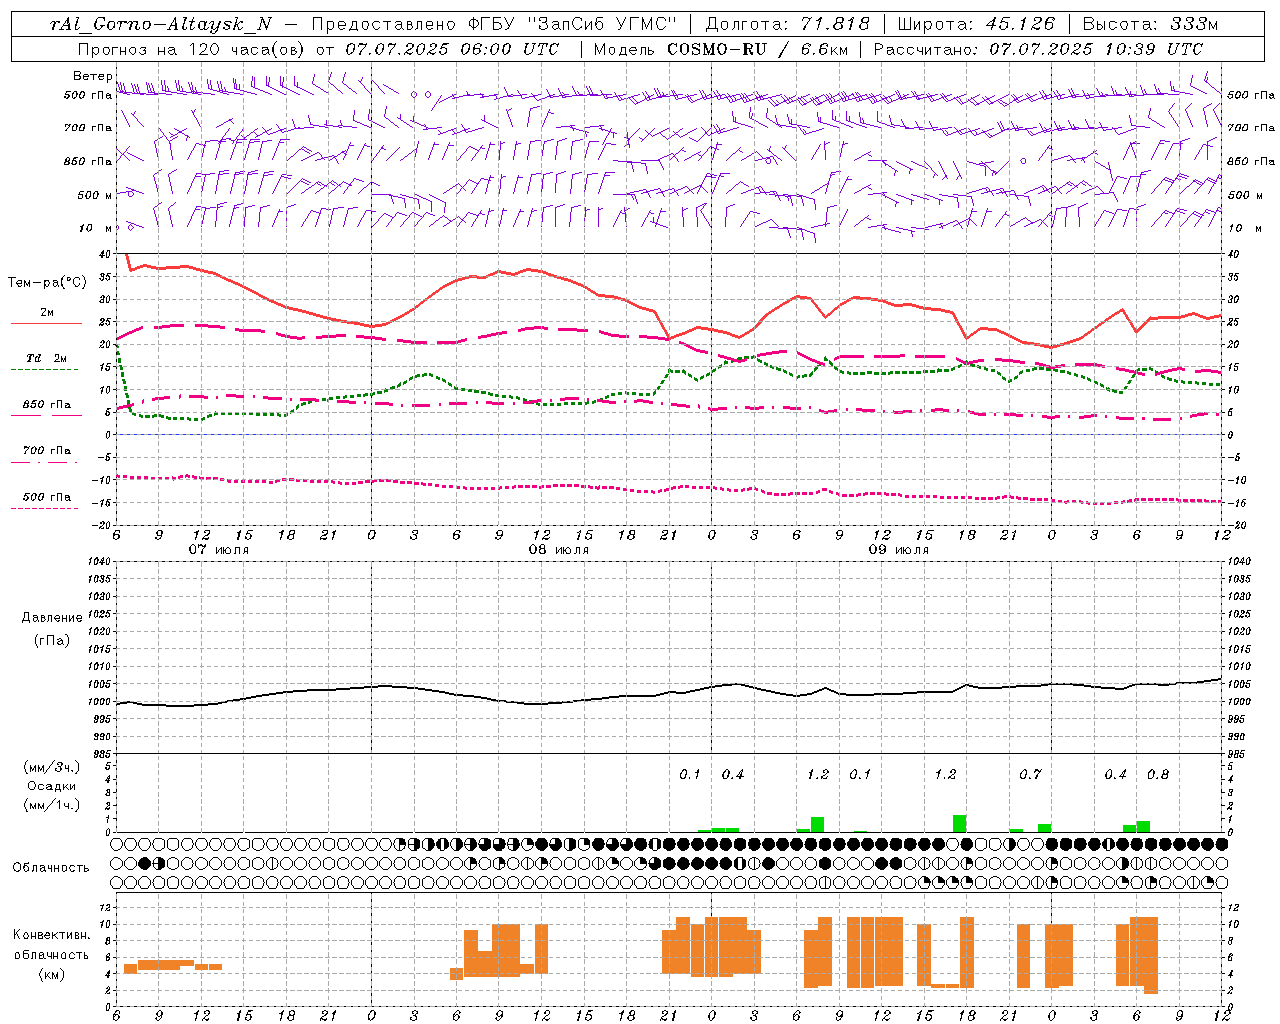Click the '(мм/3ч.)' precipitation unit label
The height and width of the screenshot is (1024, 1280).
52,767
